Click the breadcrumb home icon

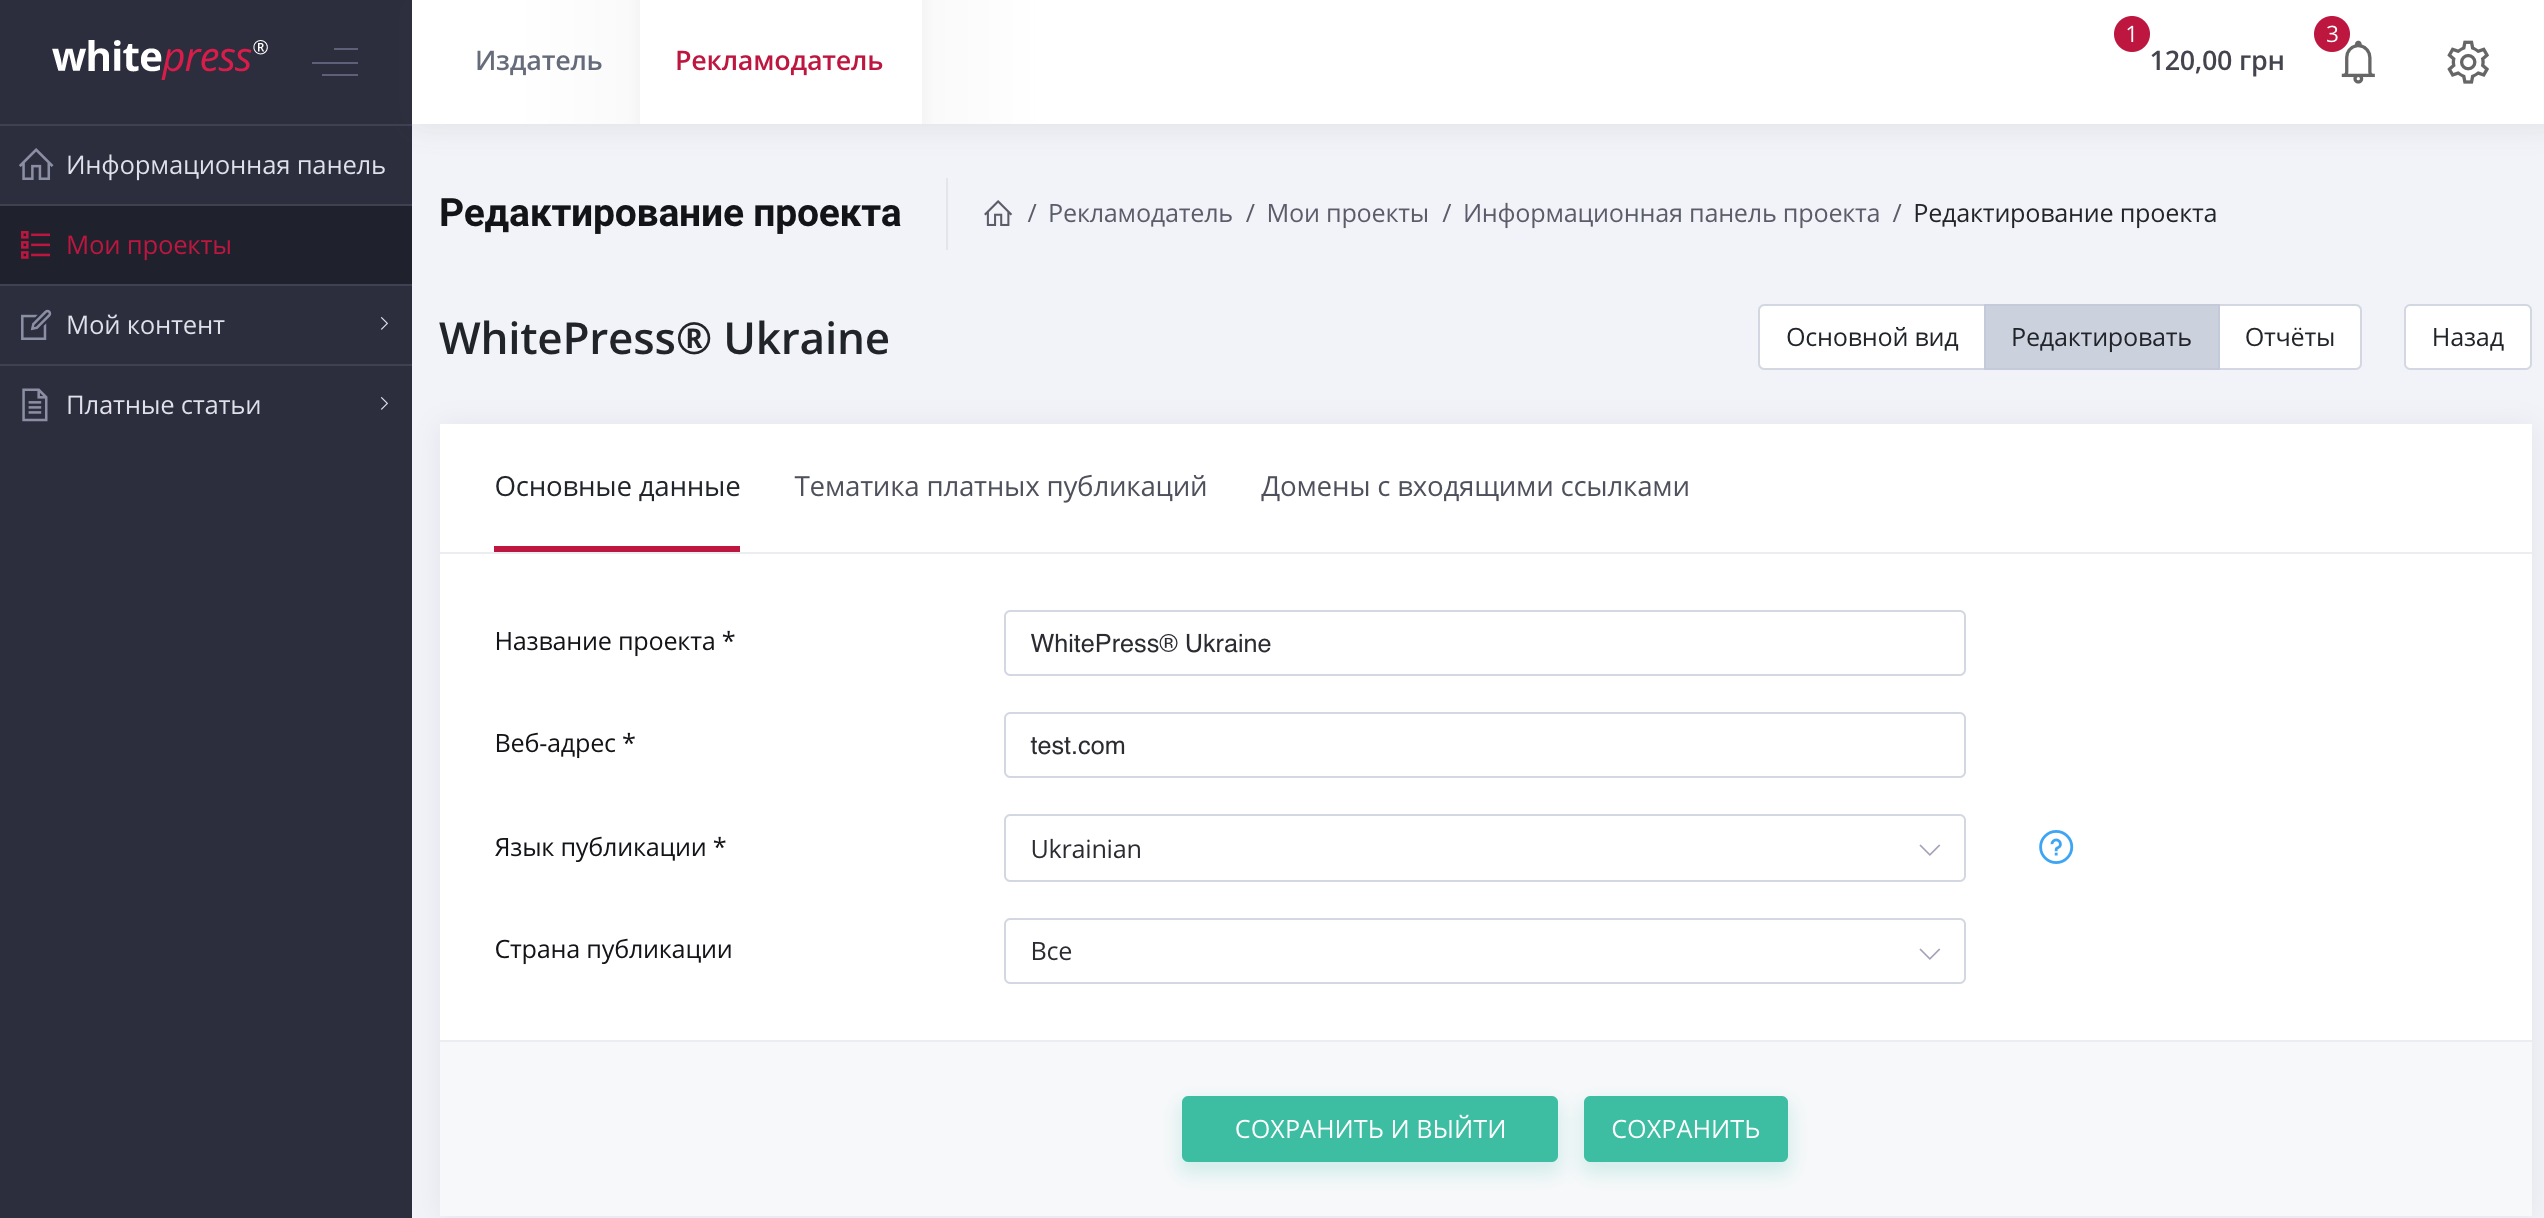click(x=998, y=213)
